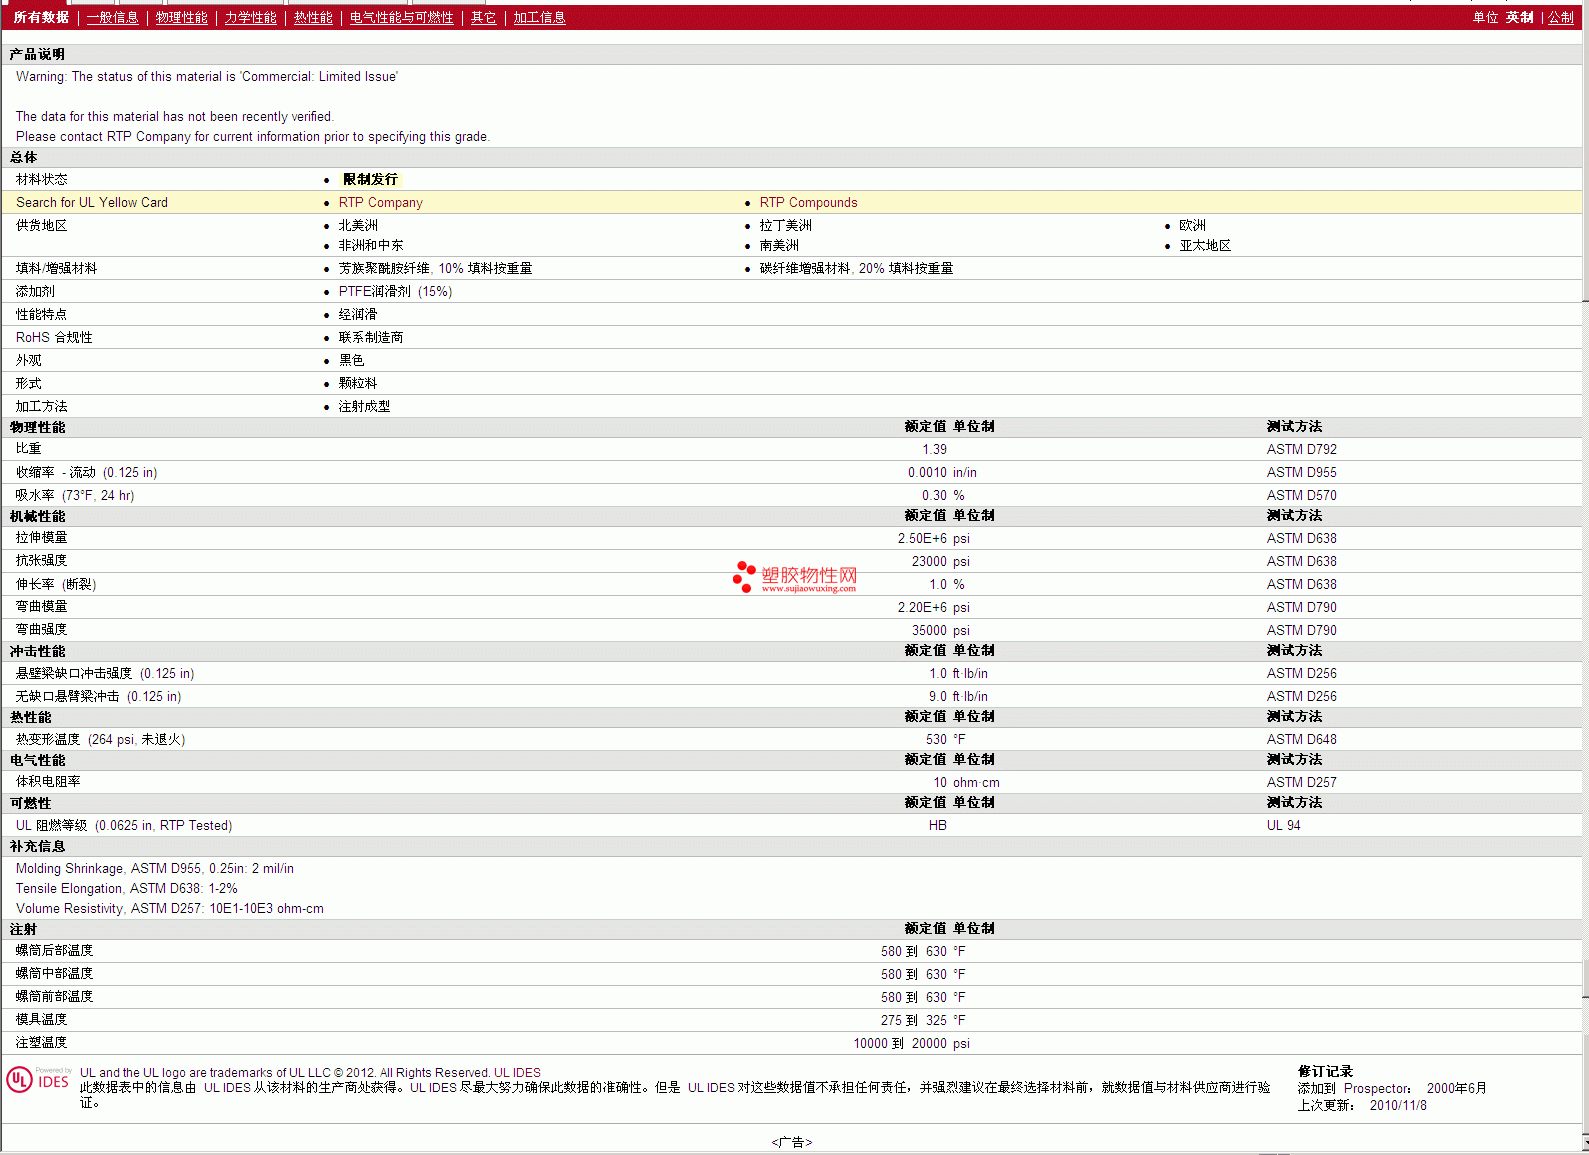The width and height of the screenshot is (1589, 1155).
Task: Switch to 物理性能 tab
Action: click(x=182, y=18)
